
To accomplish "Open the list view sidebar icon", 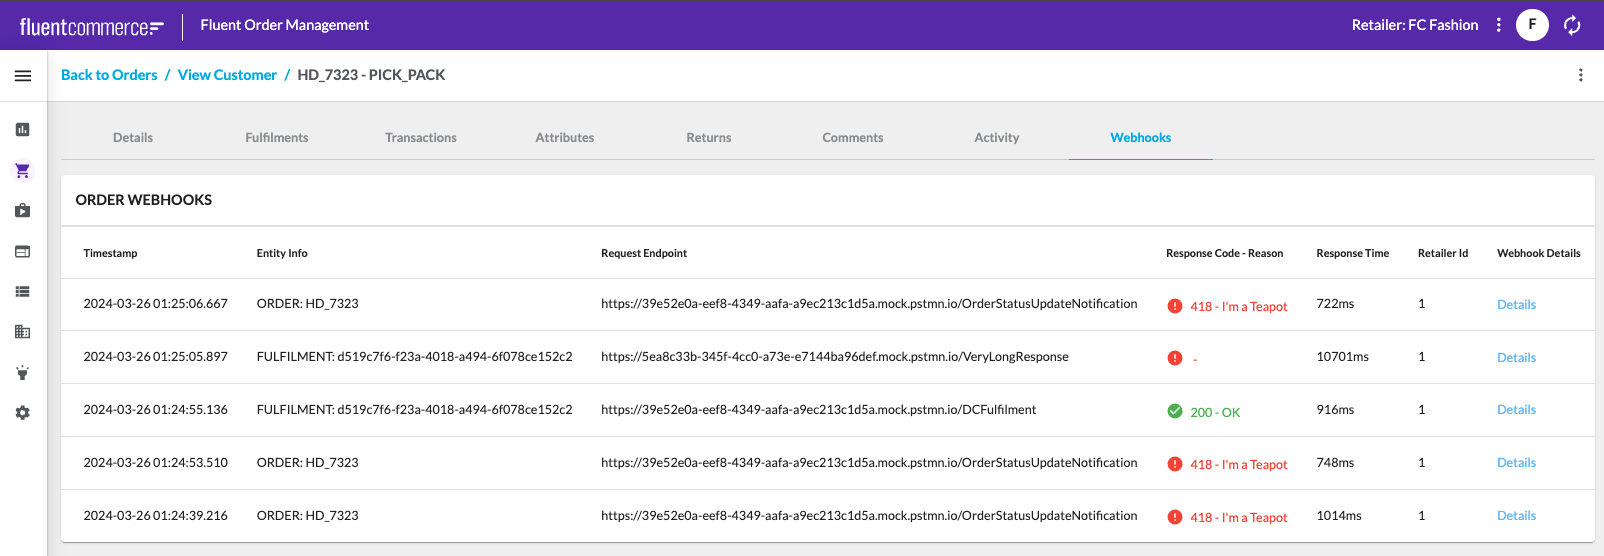I will pos(23,292).
